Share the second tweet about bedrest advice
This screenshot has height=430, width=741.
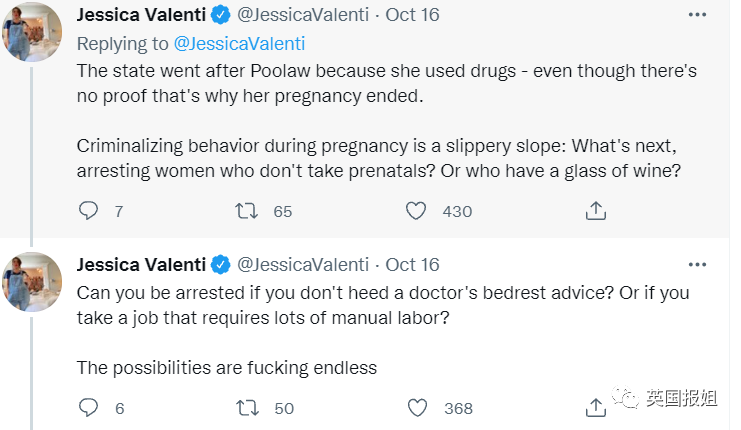click(595, 408)
